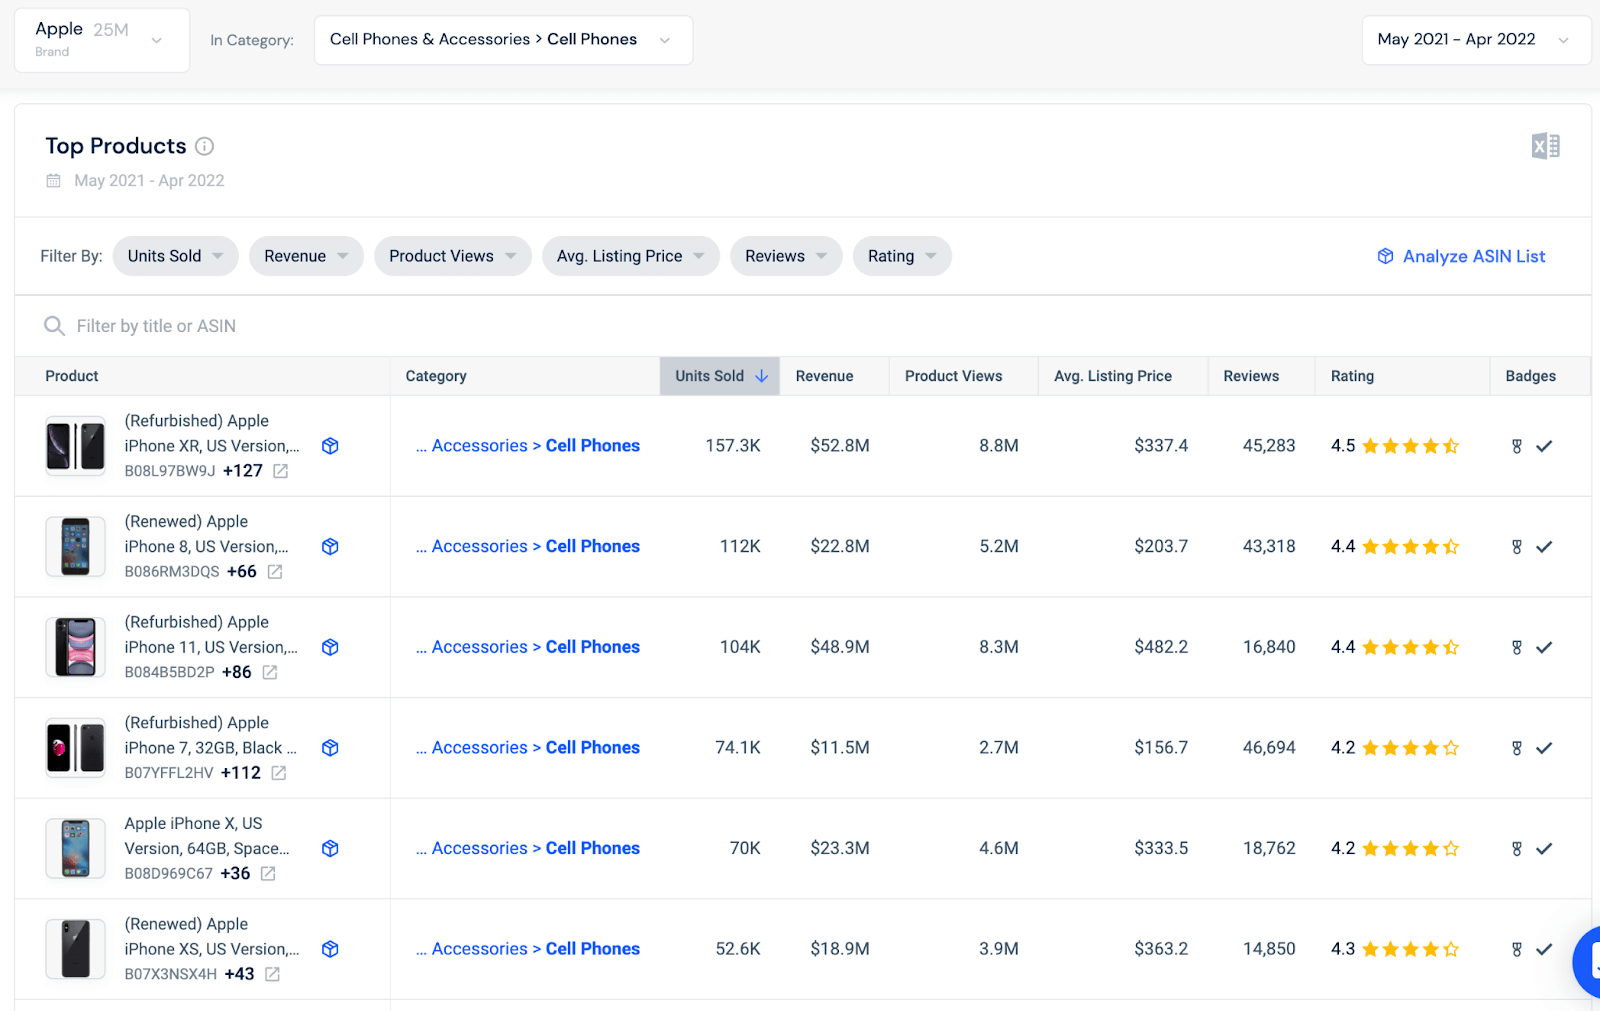Open the Avg. Listing Price filter

[630, 256]
